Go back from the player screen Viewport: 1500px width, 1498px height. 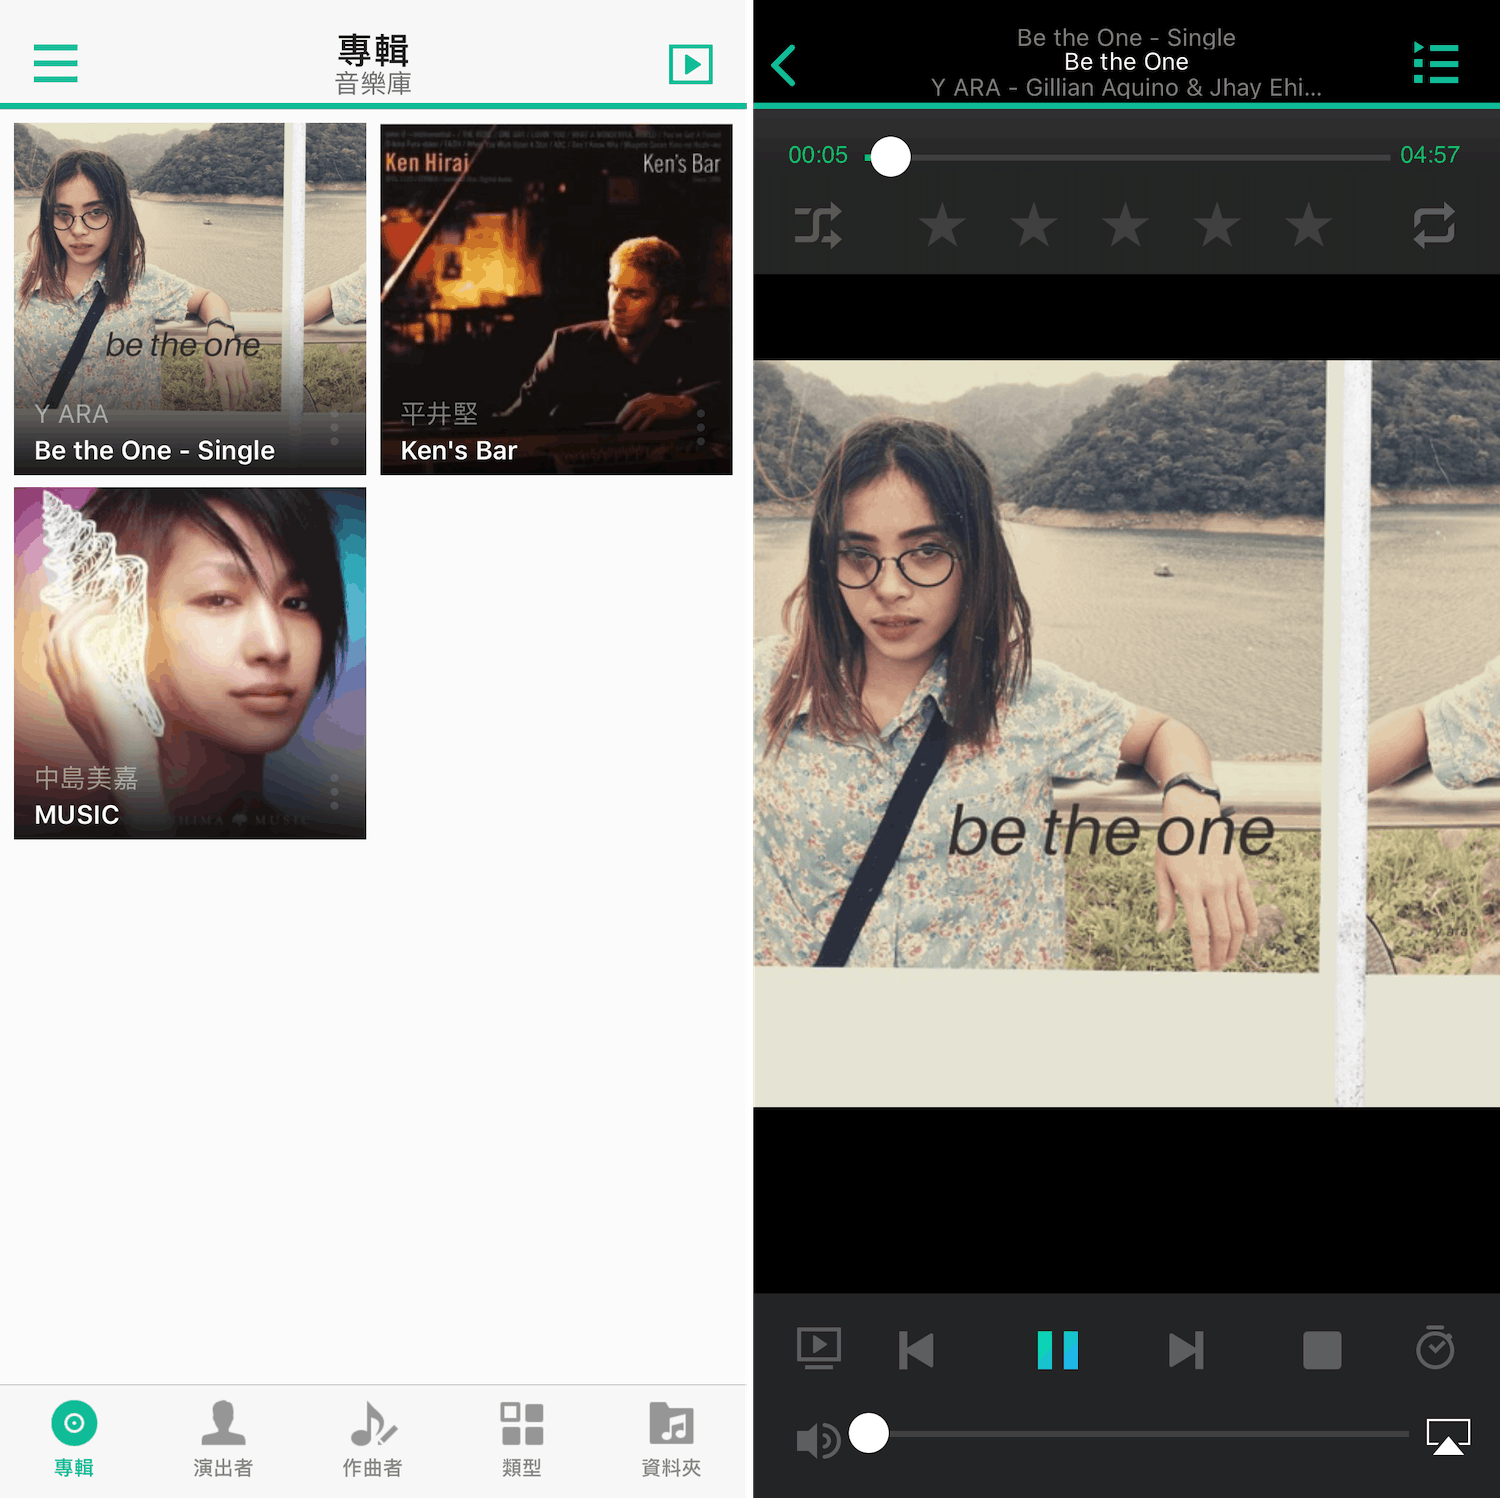click(784, 65)
